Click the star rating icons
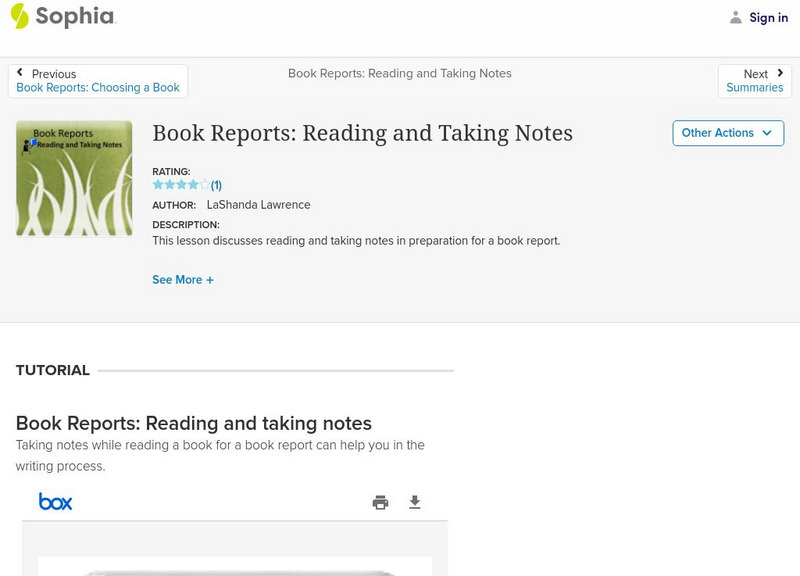800x576 pixels. coord(181,185)
